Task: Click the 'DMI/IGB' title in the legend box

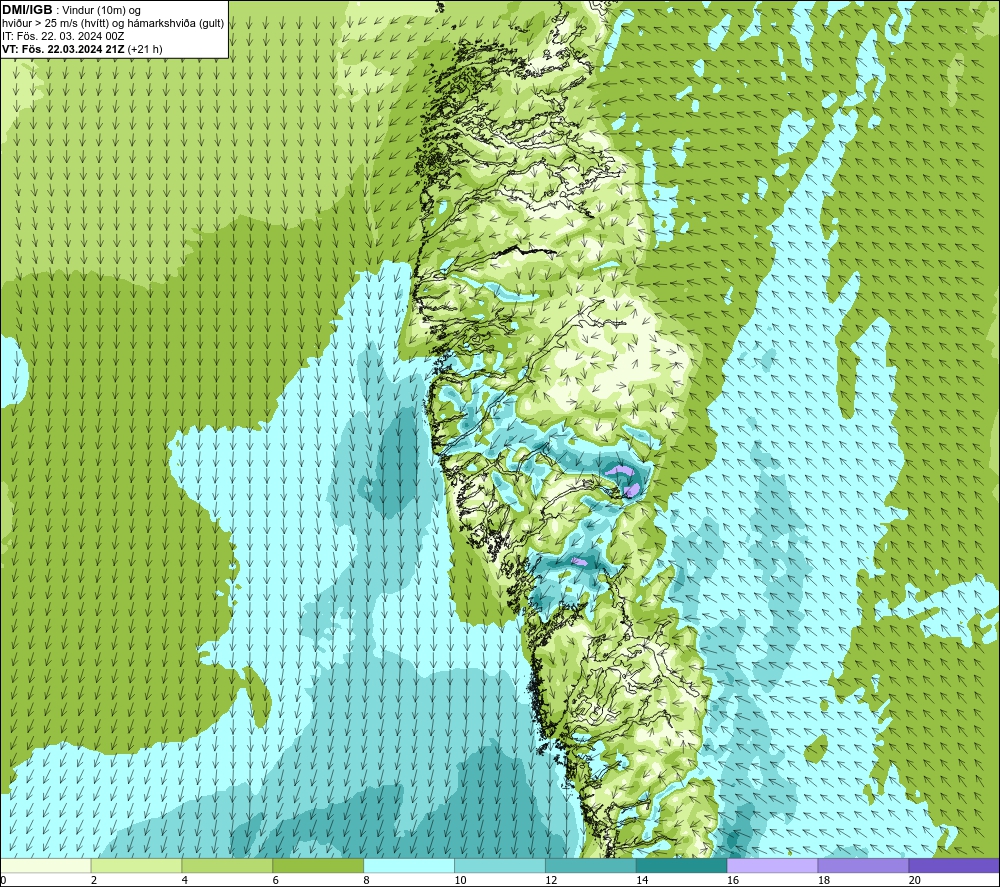Action: pos(27,10)
